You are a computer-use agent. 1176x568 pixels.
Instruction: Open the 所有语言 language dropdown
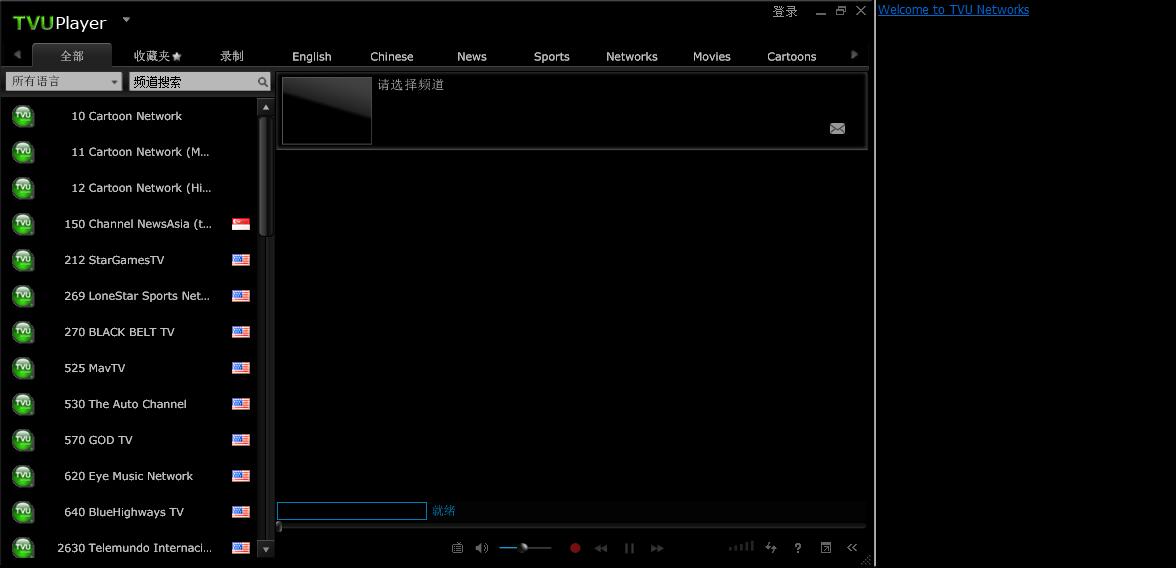(64, 82)
